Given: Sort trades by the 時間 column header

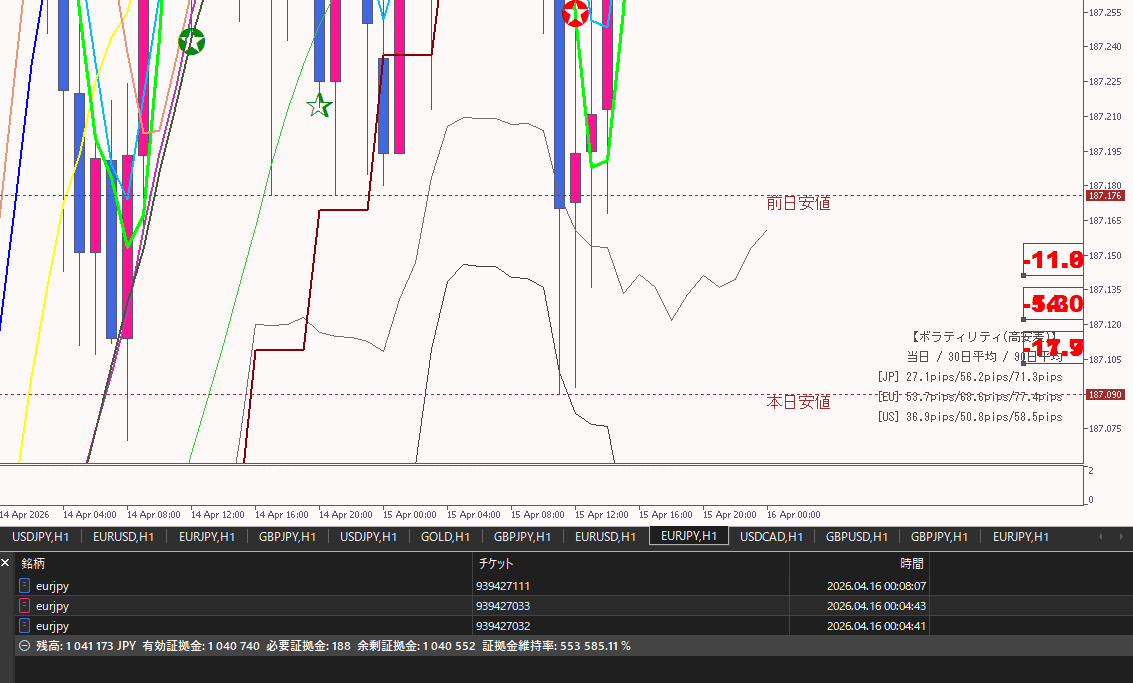Looking at the screenshot, I should click(911, 564).
